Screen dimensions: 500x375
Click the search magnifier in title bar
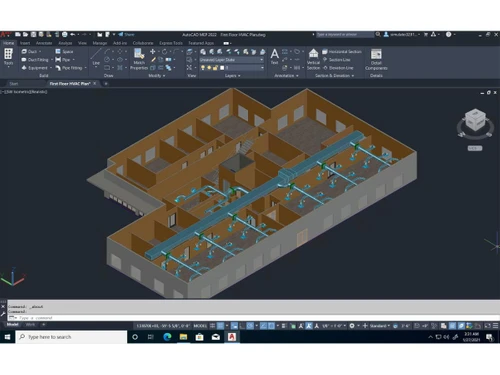pyautogui.click(x=378, y=34)
